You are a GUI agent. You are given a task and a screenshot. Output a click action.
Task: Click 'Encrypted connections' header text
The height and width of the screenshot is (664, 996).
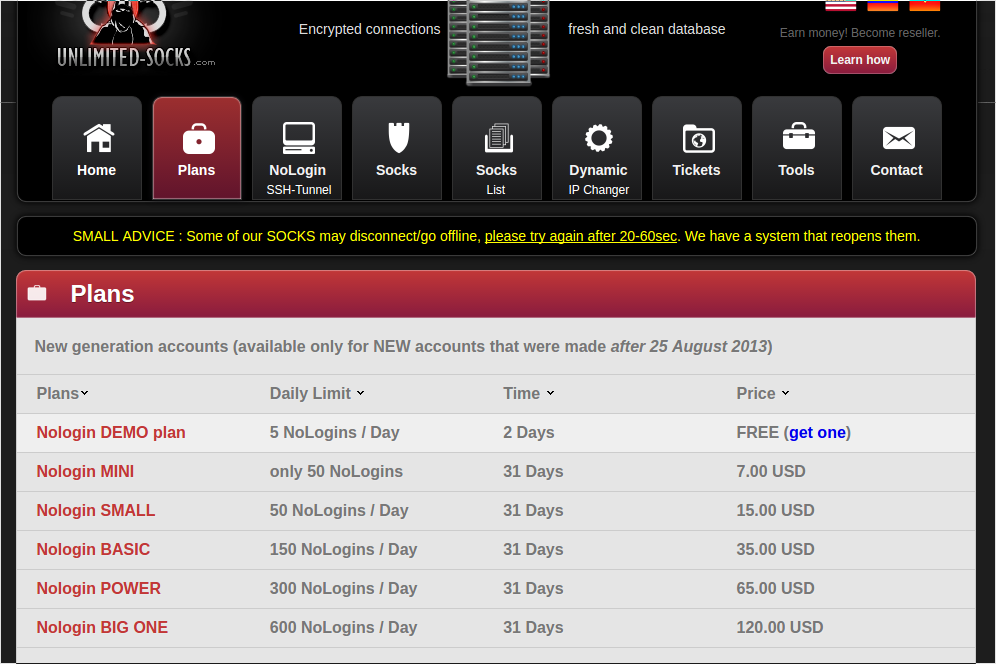click(x=369, y=29)
